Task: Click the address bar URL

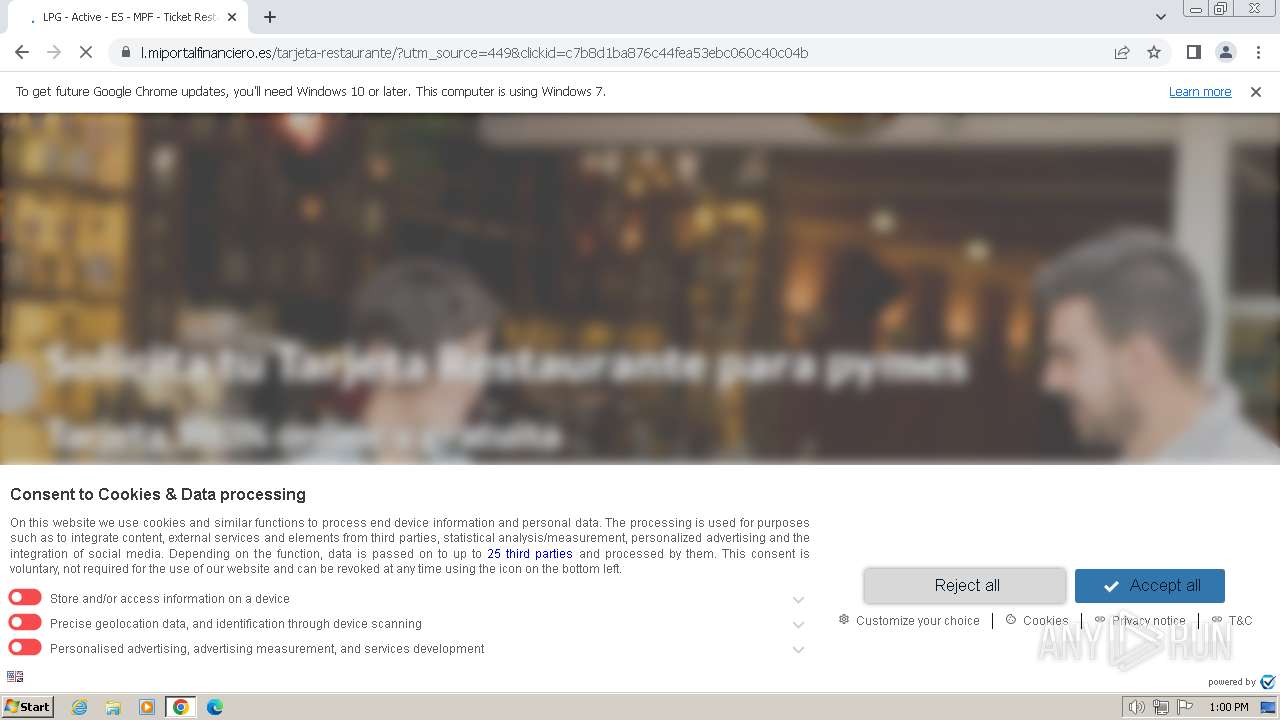Action: click(x=474, y=53)
